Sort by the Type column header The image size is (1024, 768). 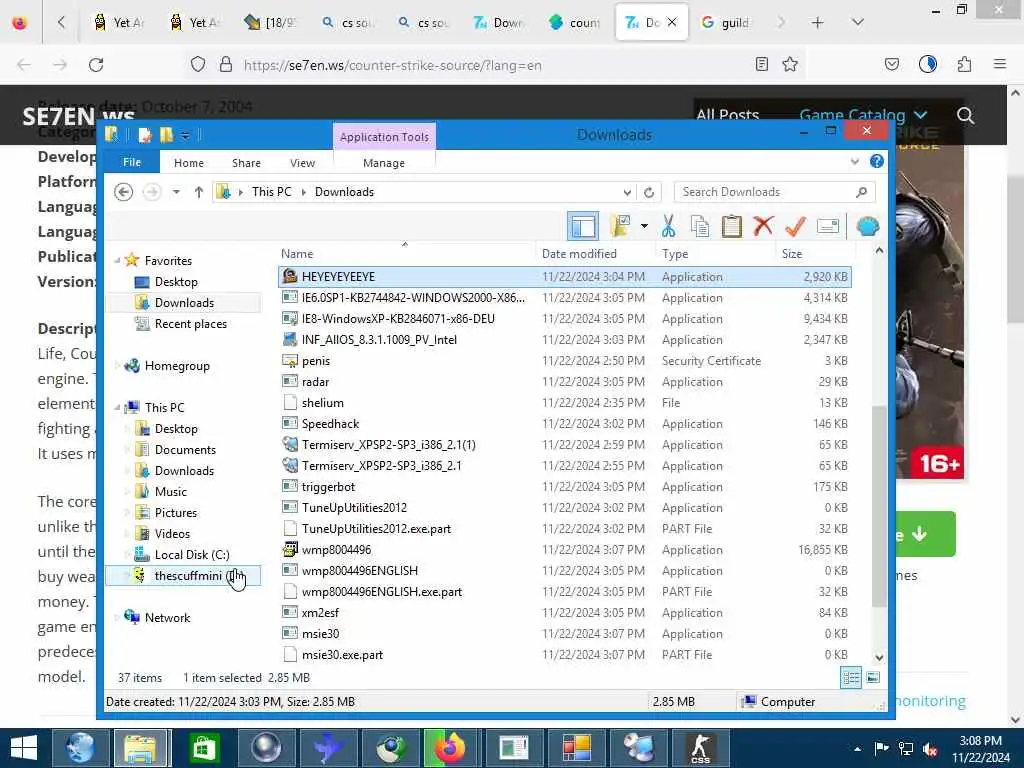(715, 253)
